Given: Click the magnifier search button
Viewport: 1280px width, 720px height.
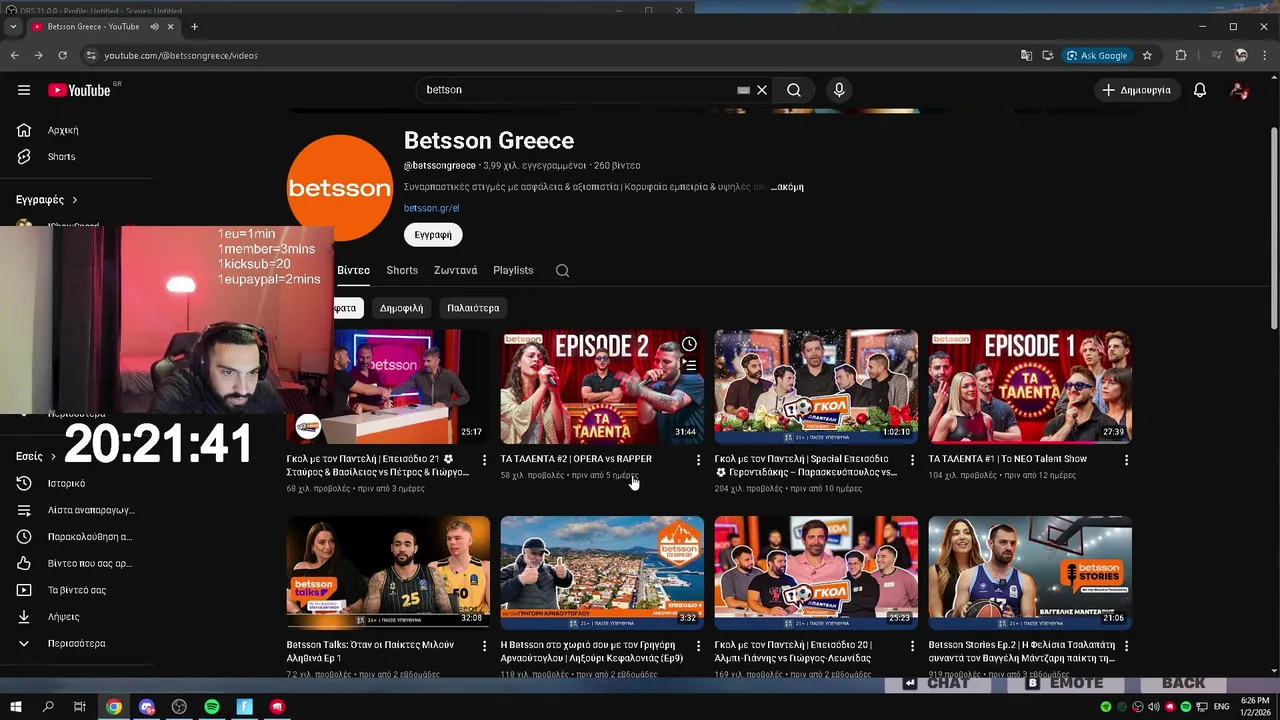Looking at the screenshot, I should point(794,90).
